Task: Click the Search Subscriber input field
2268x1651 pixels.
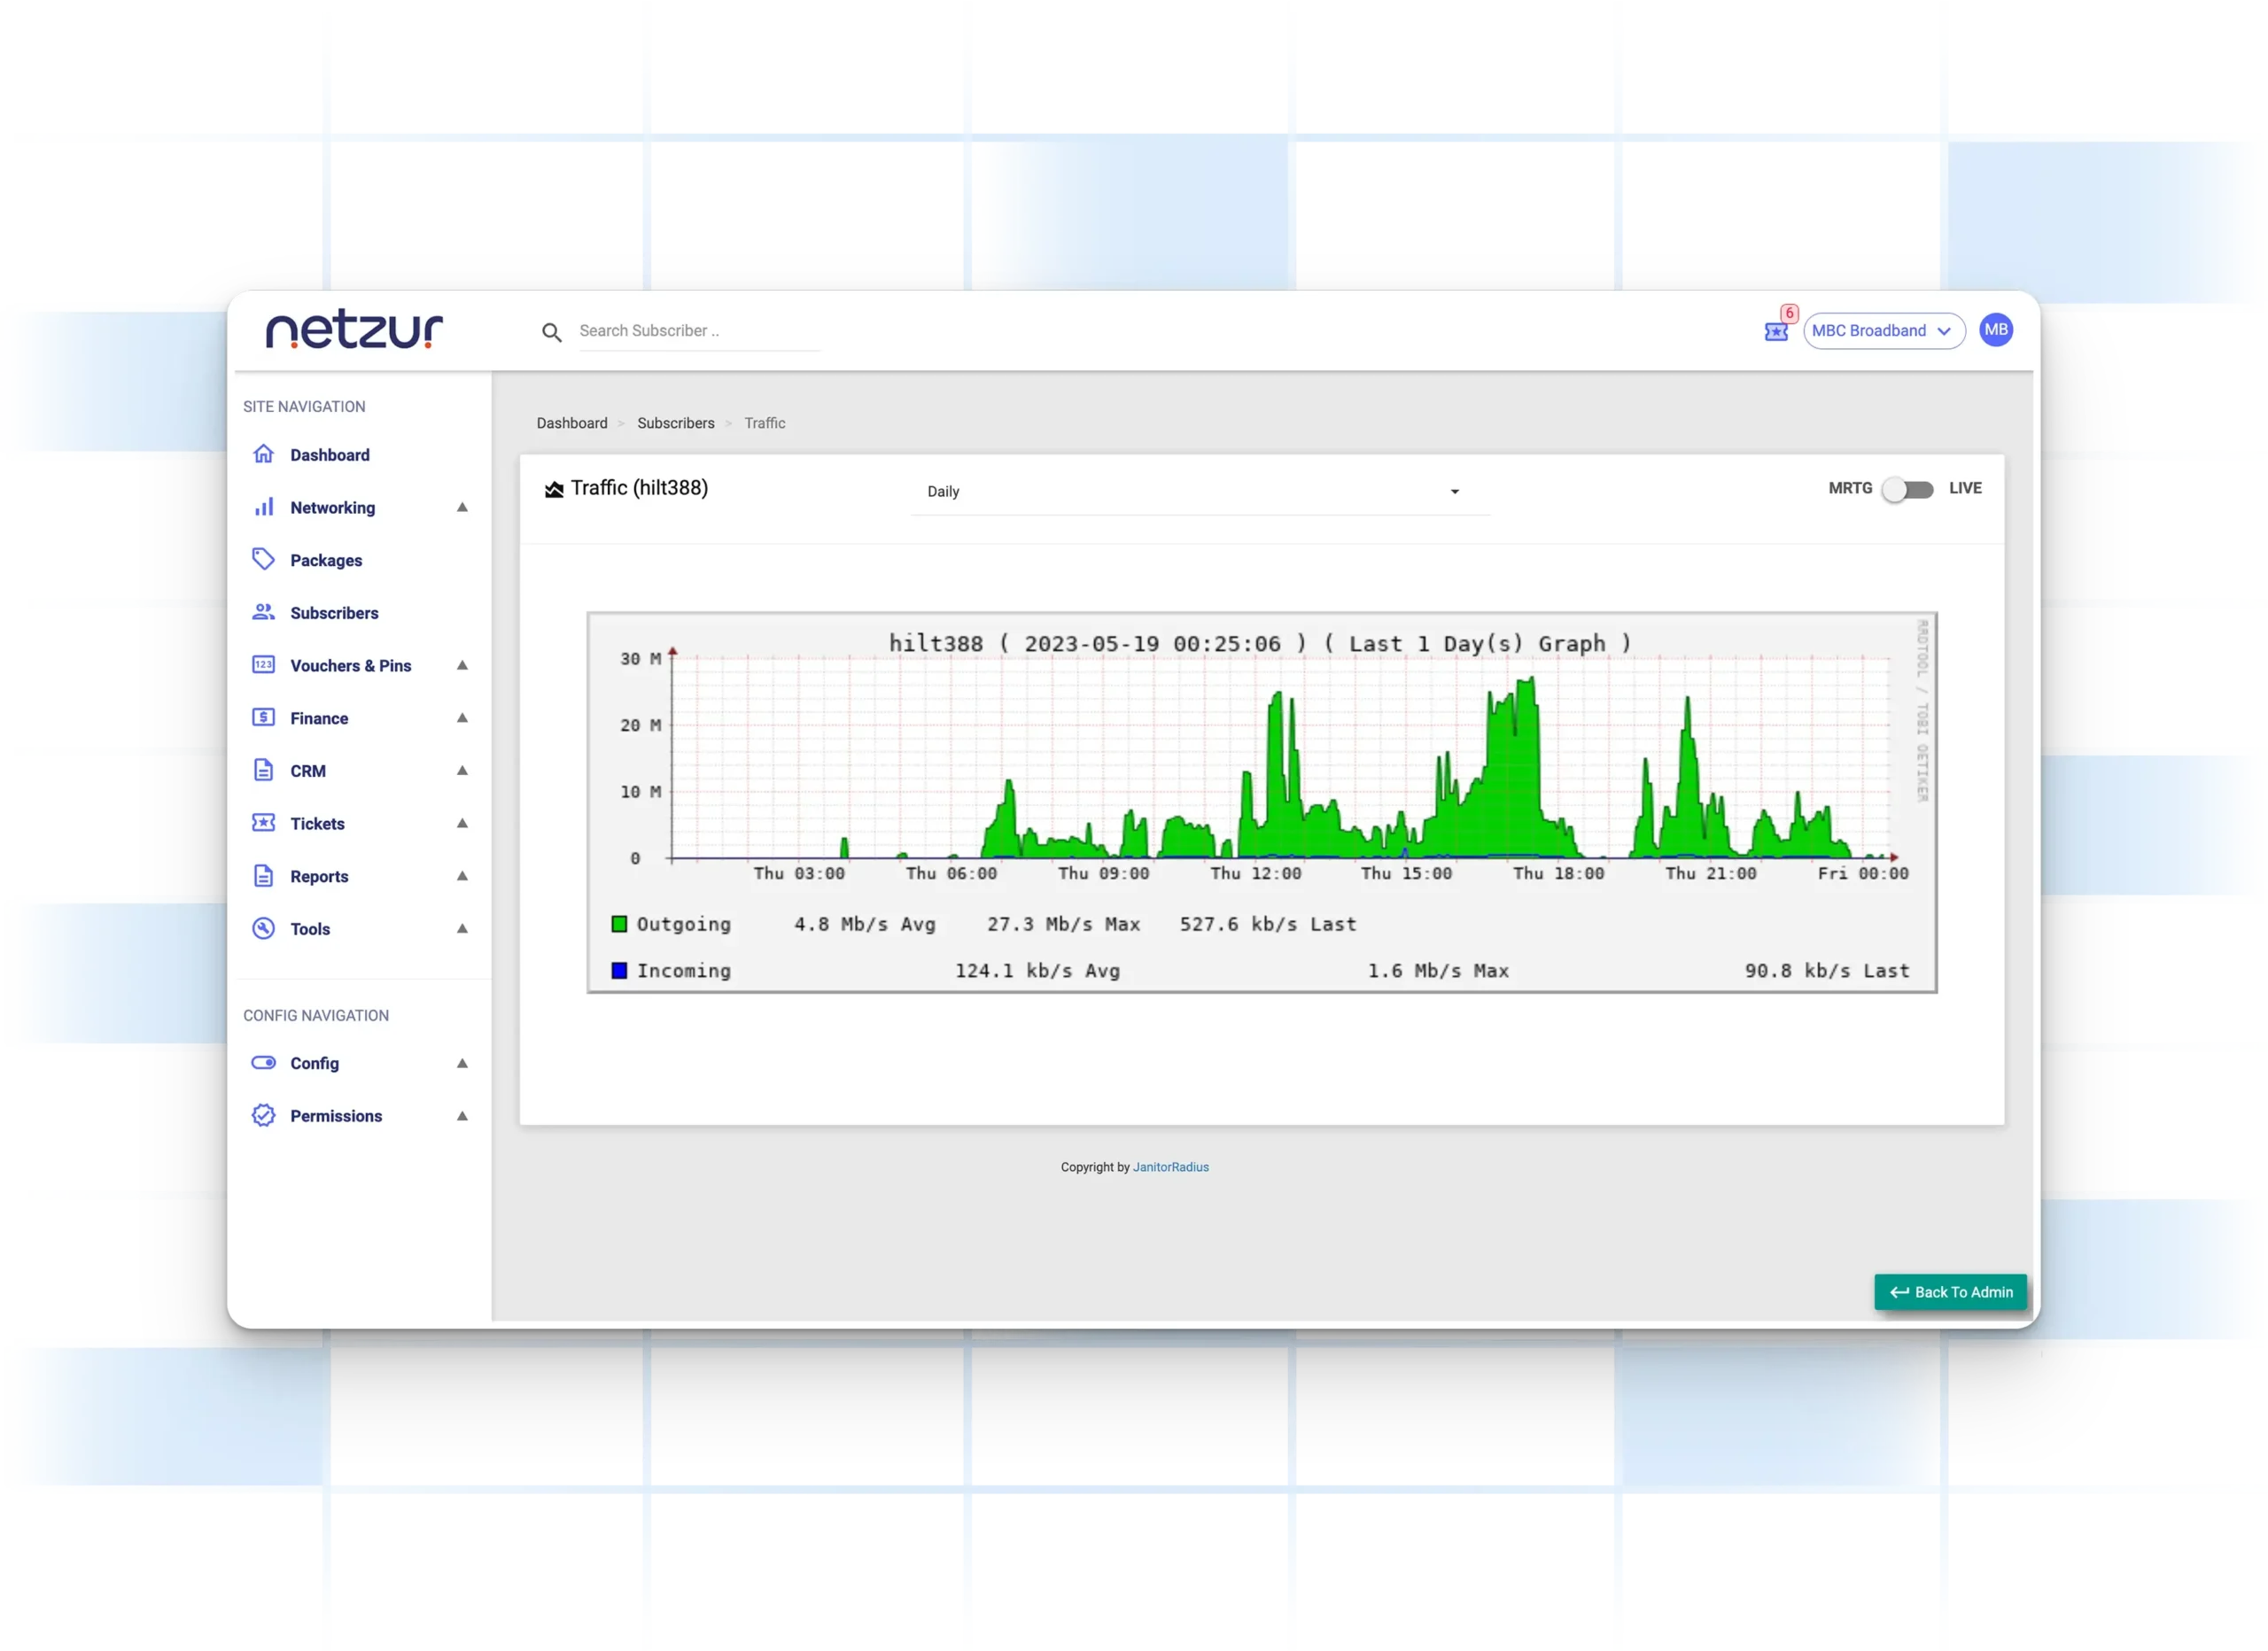Action: 698,331
